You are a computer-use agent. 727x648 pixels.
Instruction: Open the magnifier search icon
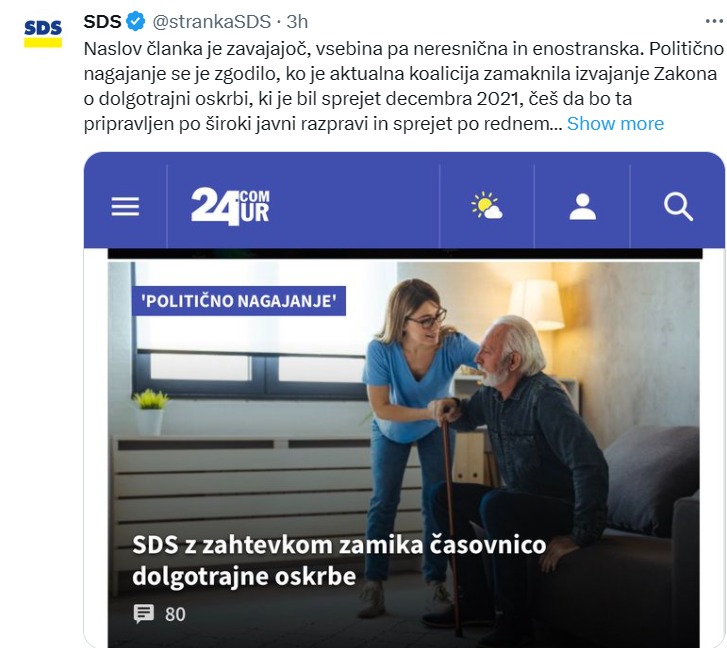[678, 207]
